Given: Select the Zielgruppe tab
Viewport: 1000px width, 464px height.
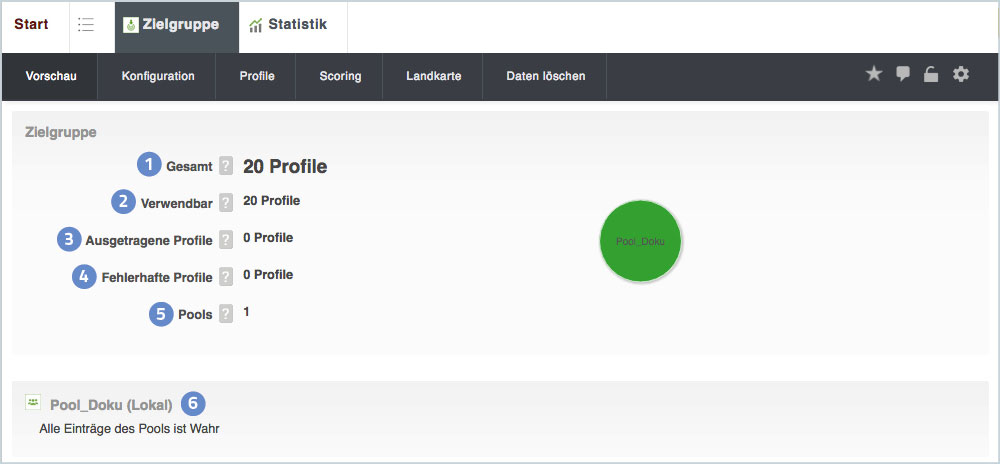Looking at the screenshot, I should [171, 25].
